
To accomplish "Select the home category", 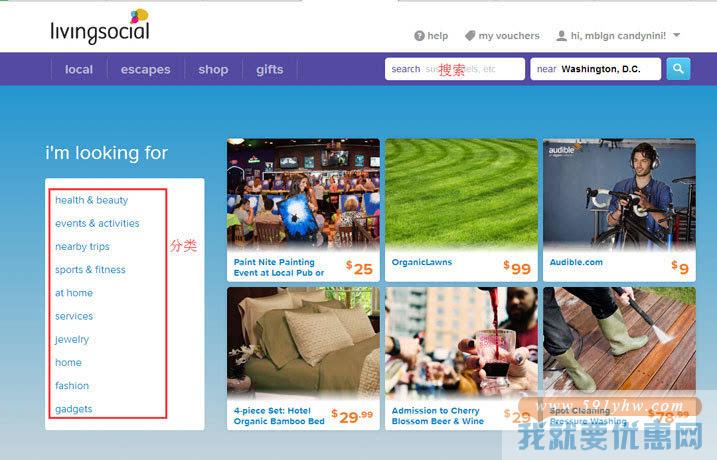I will 68,363.
